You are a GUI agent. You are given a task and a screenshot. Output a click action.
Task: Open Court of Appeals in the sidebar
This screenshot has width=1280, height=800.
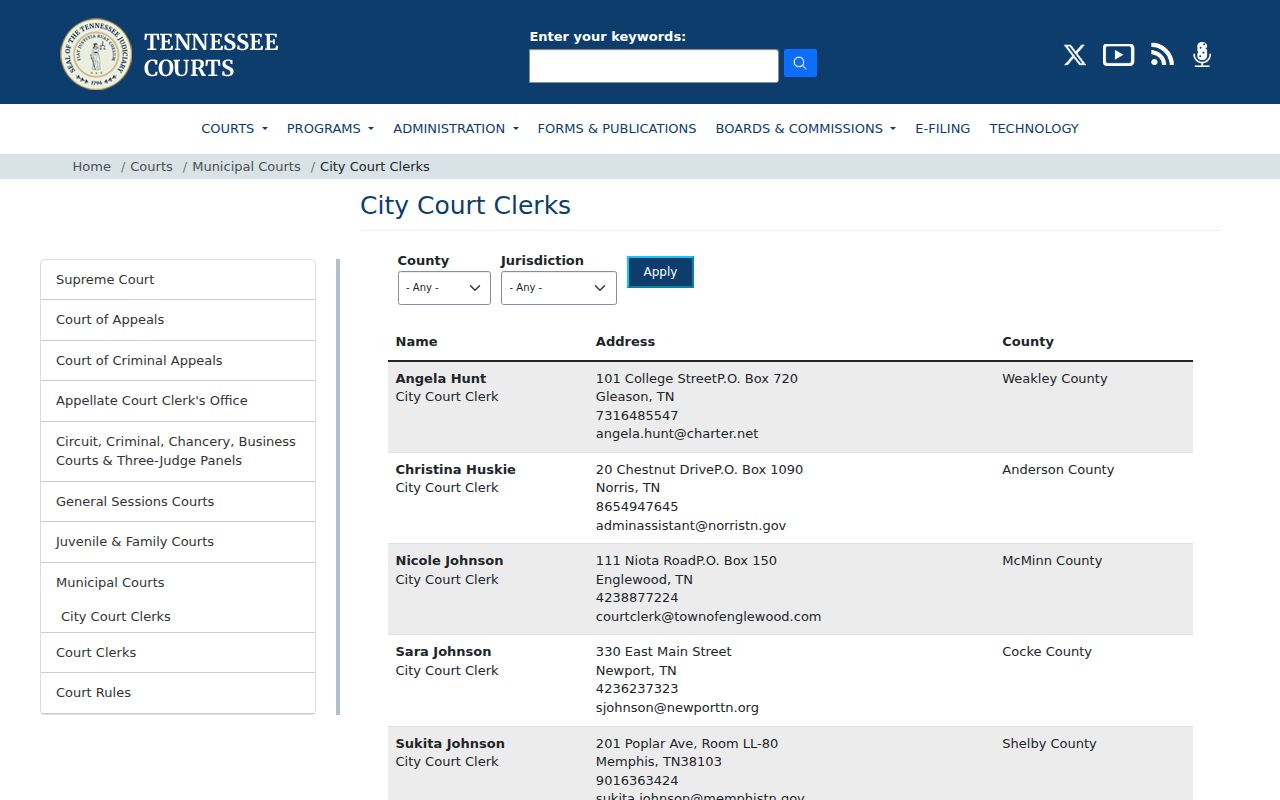[x=178, y=320]
